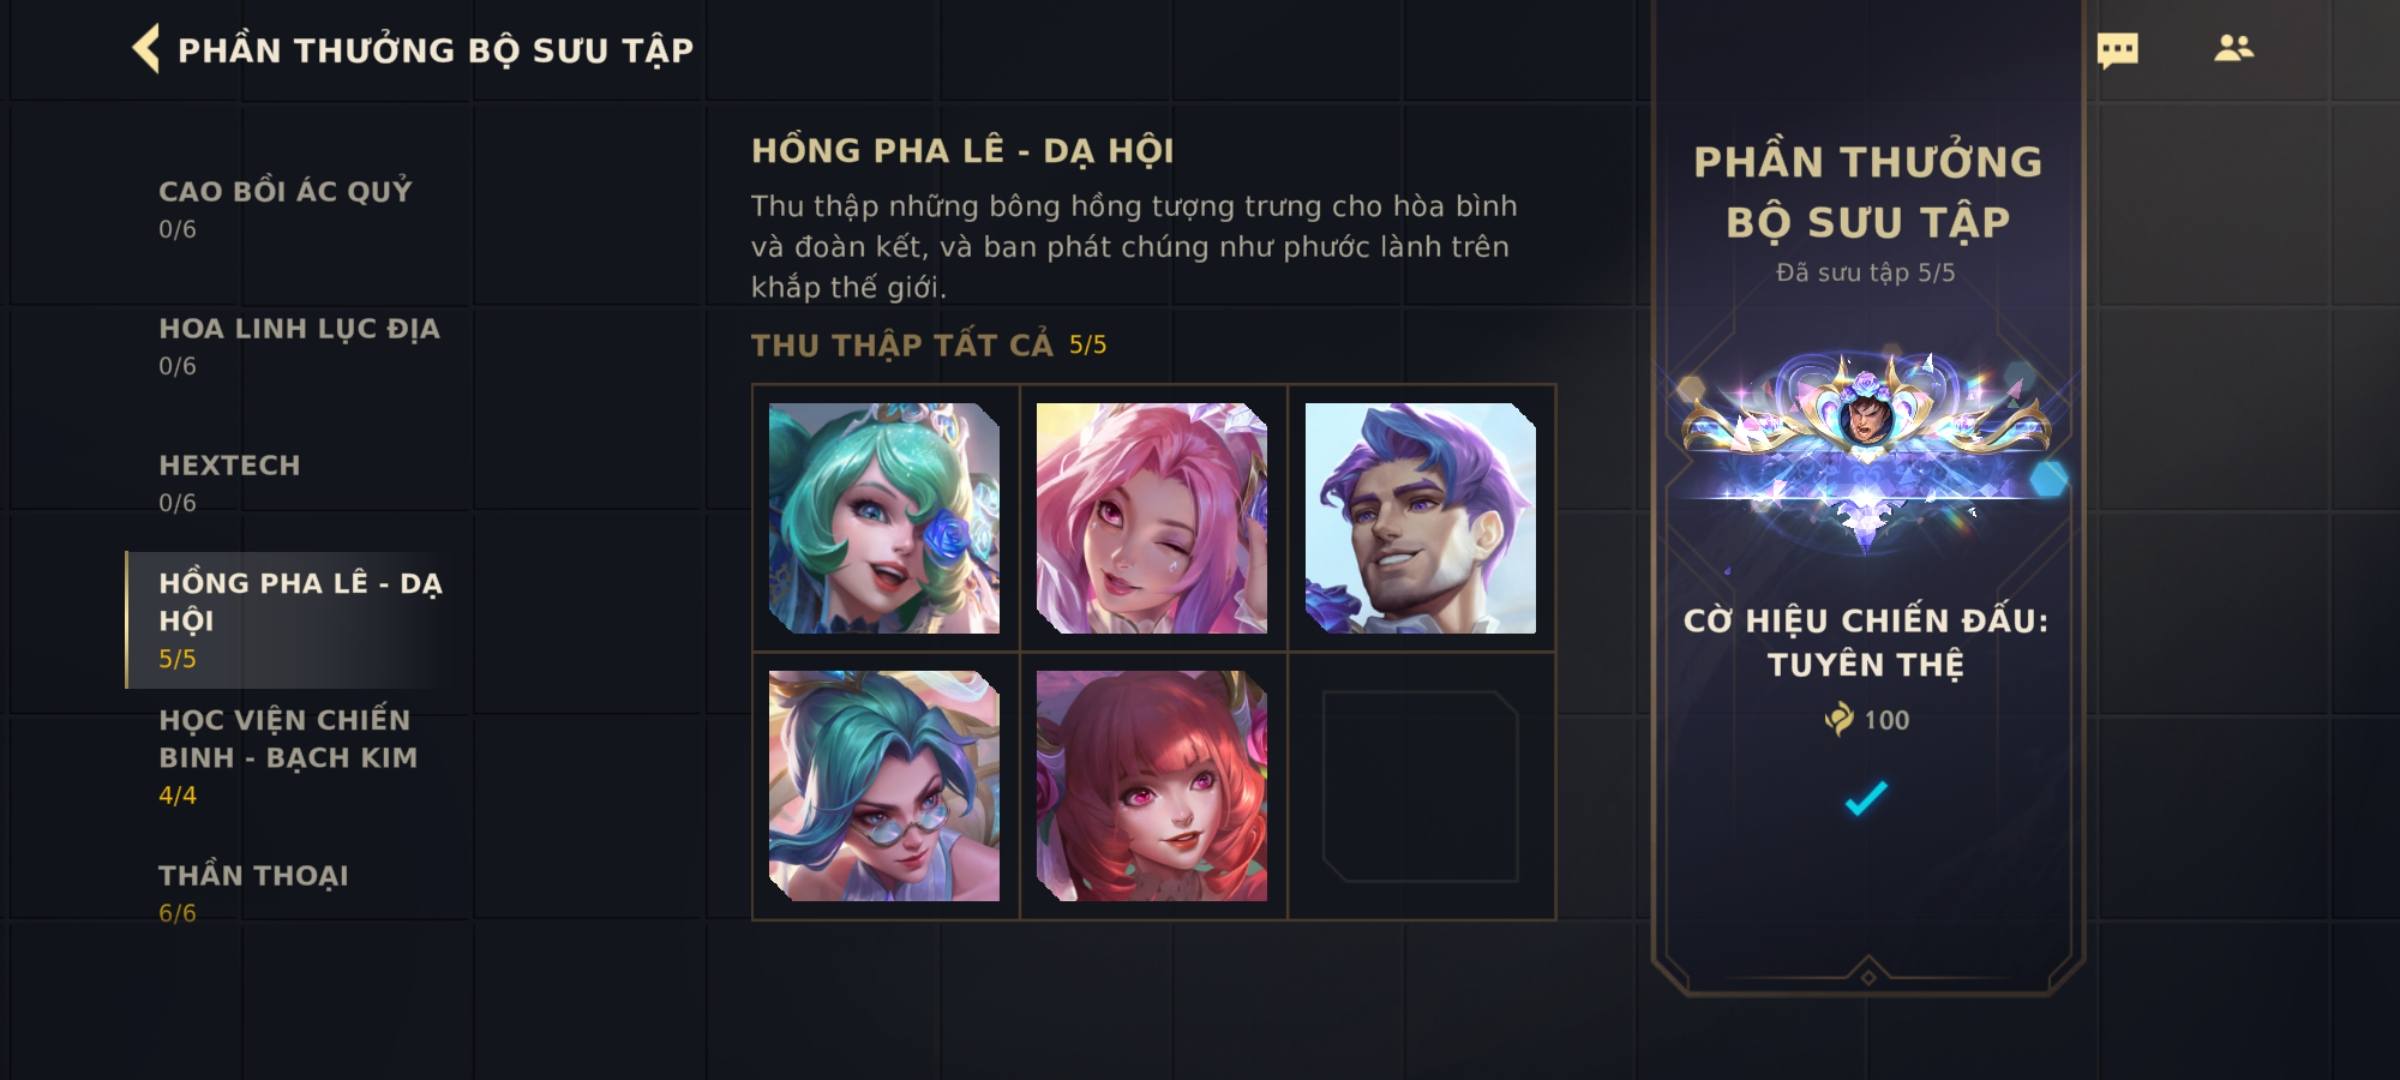Select Hồng Pha Lê - Dạ Hội collection

pos(298,620)
